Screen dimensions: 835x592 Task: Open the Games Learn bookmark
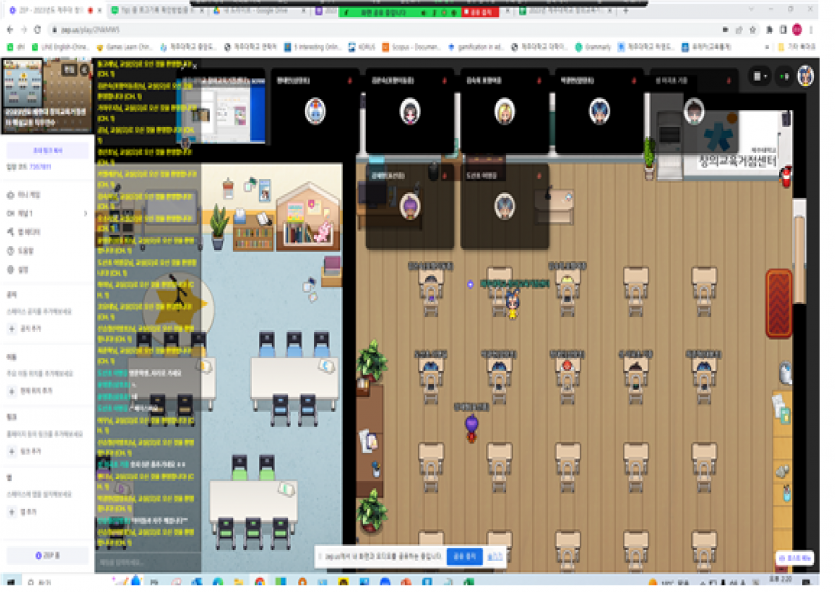124,47
